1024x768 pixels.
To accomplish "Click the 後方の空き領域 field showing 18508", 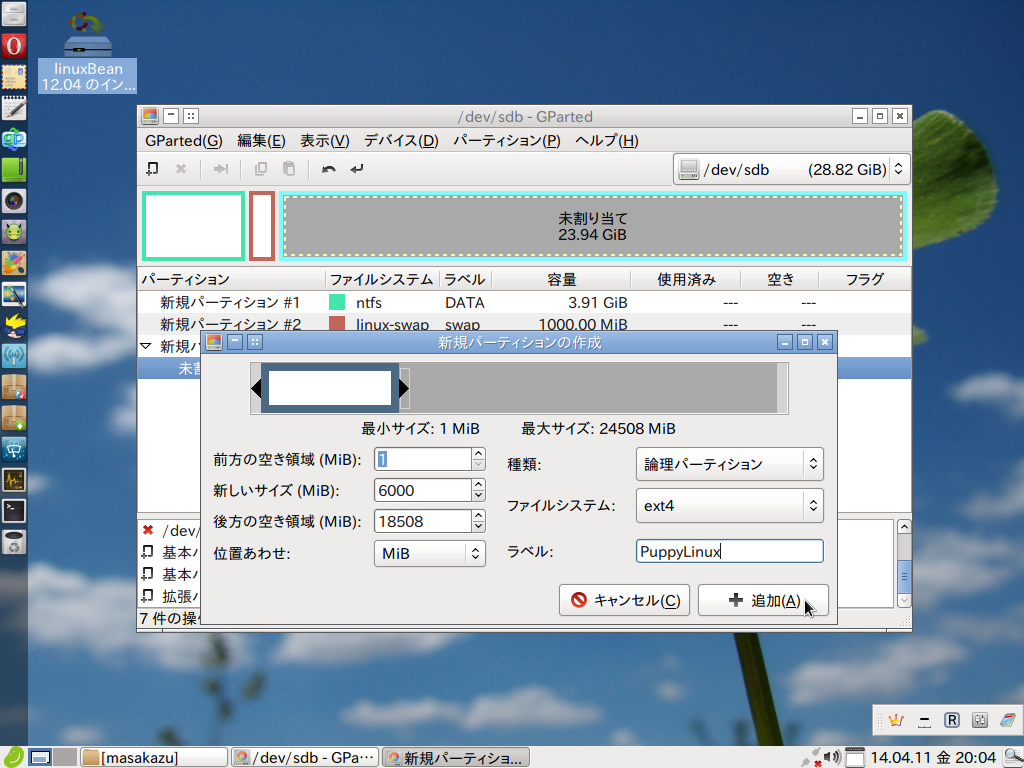I will [x=423, y=521].
